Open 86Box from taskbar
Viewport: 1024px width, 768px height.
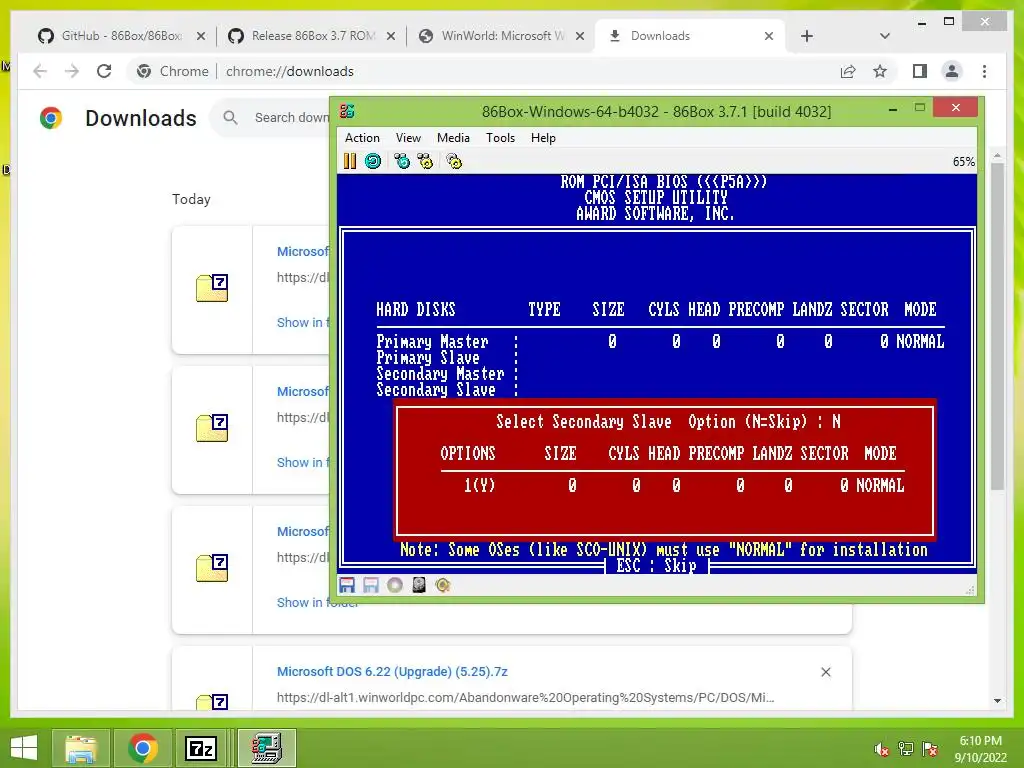(266, 748)
